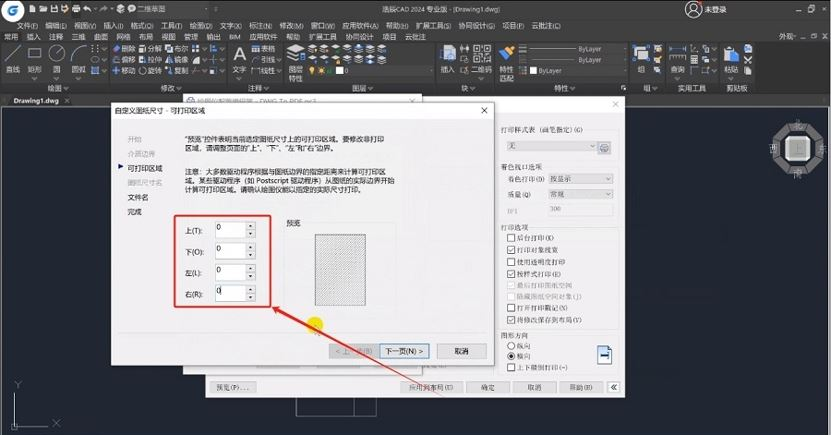Toggle 将修改保存到布局 checkbox
831x435 pixels.
point(511,320)
